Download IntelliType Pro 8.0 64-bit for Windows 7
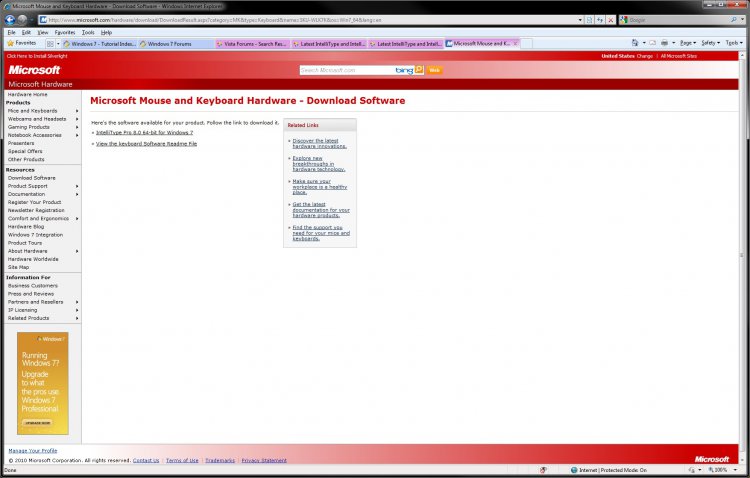750x478 pixels. [x=144, y=133]
